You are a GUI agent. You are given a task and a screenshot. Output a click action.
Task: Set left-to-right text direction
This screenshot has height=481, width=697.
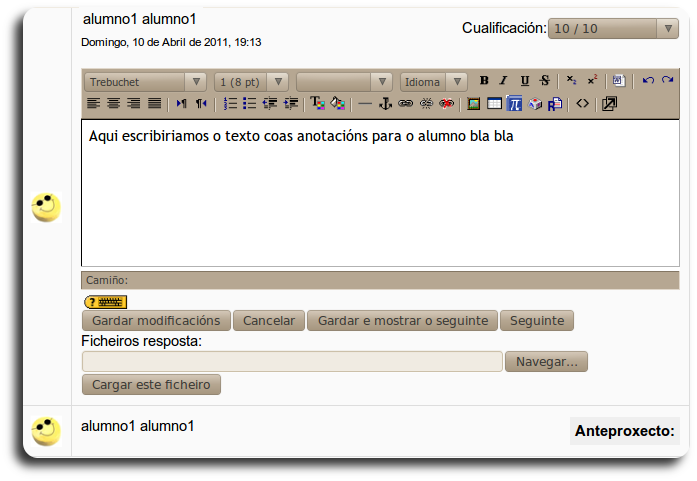[181, 104]
